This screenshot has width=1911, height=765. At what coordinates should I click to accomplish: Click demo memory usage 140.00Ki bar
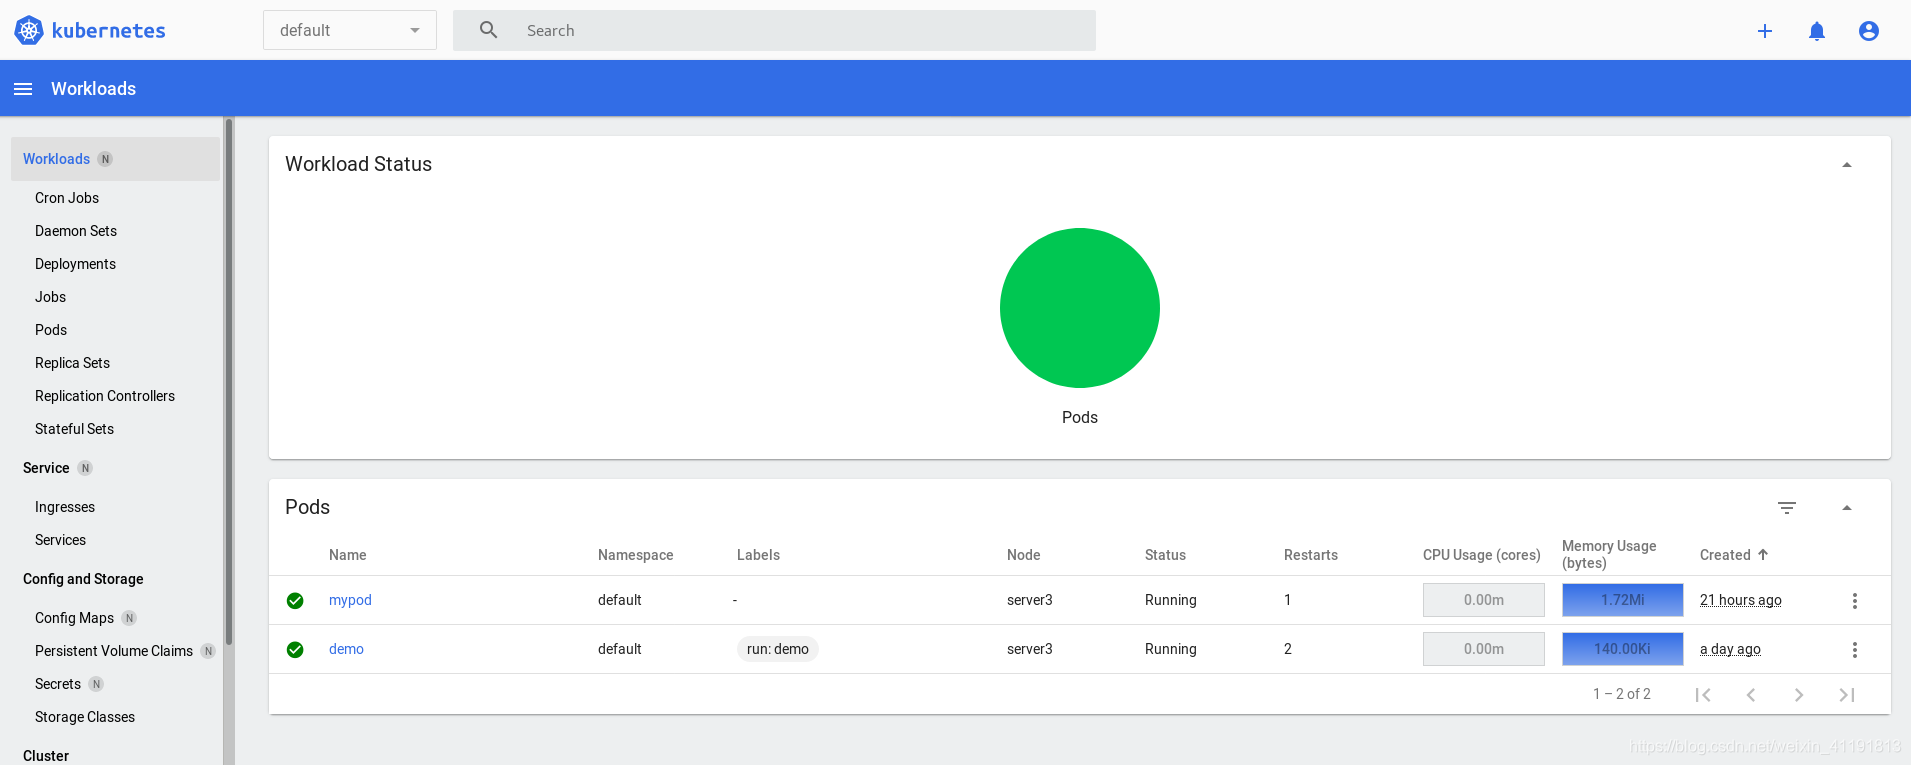coord(1623,649)
